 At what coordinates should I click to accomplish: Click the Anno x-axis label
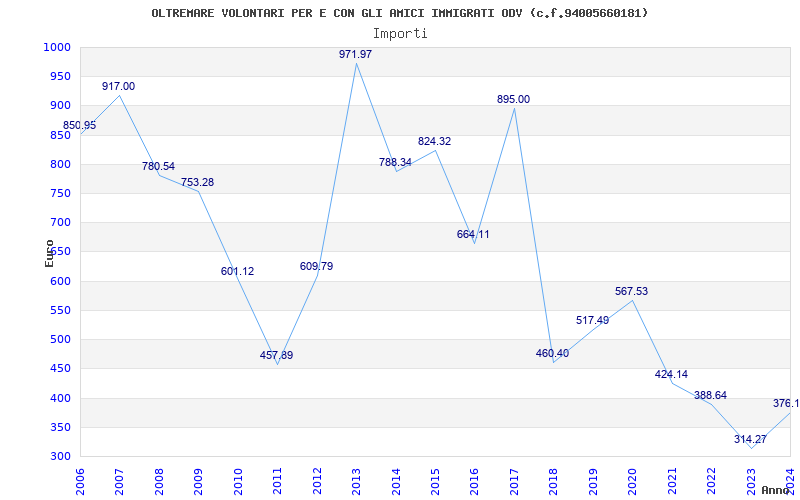pos(776,490)
